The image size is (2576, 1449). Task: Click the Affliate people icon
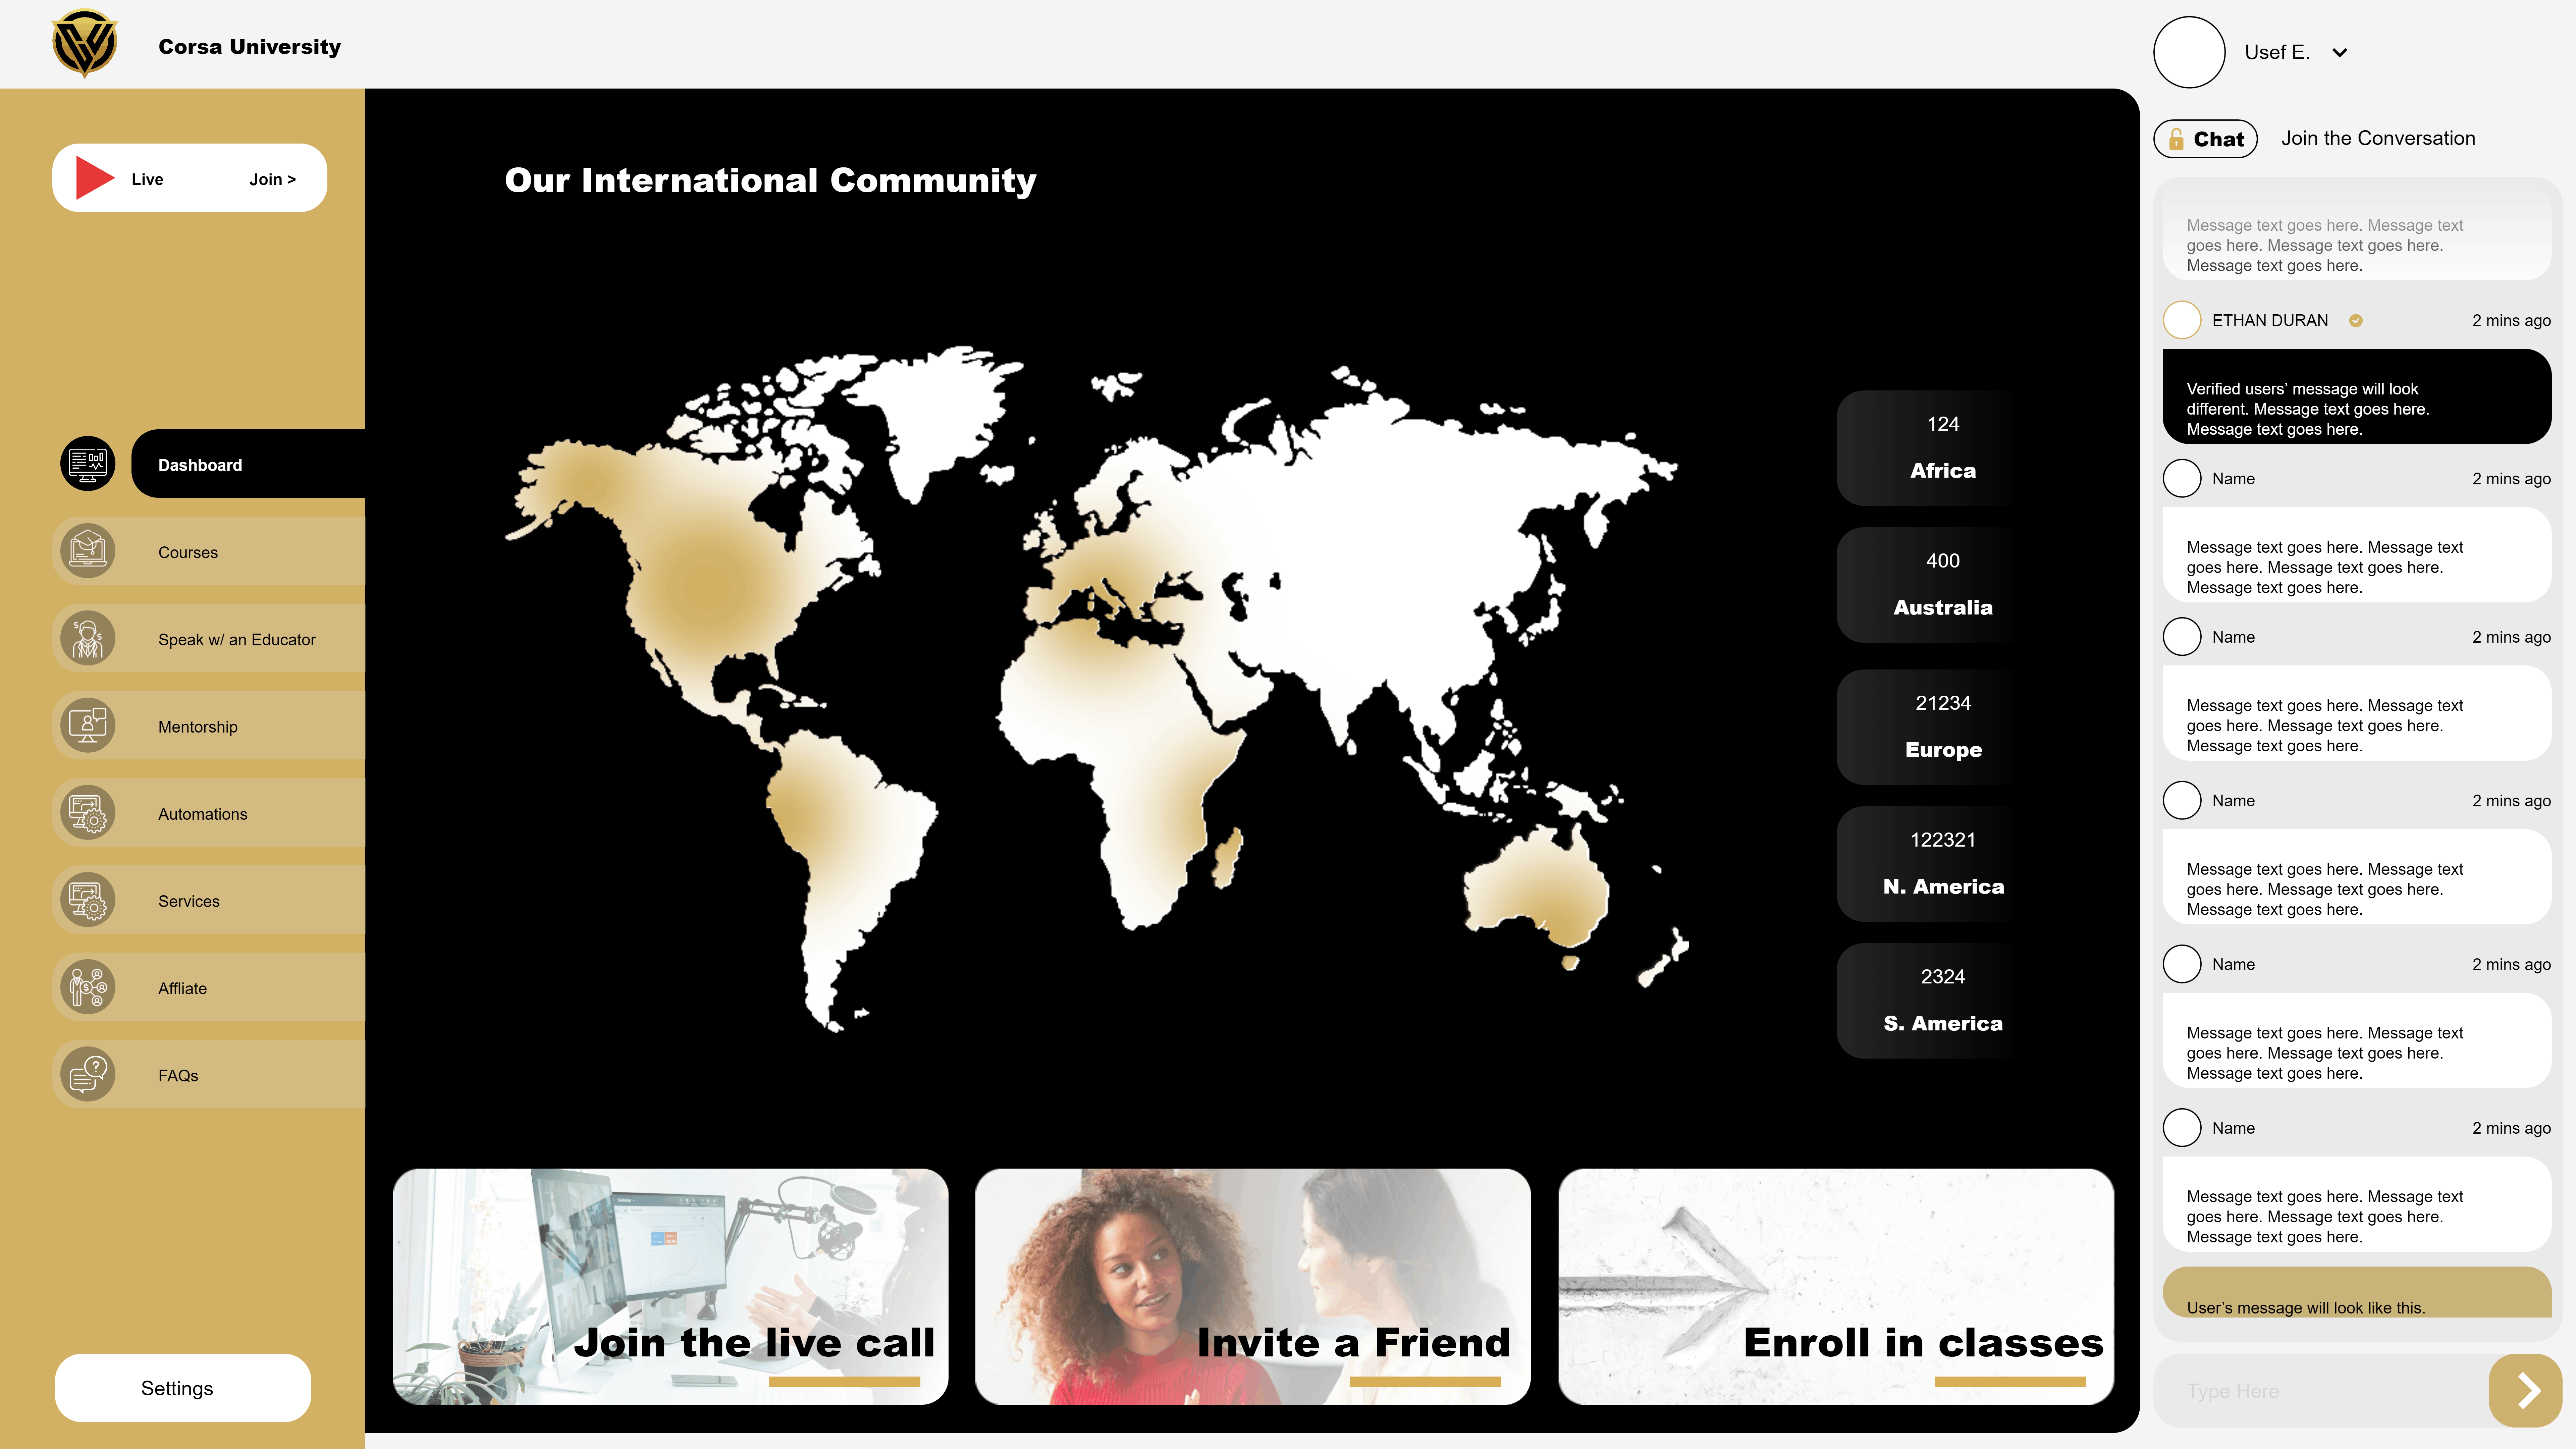pyautogui.click(x=88, y=987)
